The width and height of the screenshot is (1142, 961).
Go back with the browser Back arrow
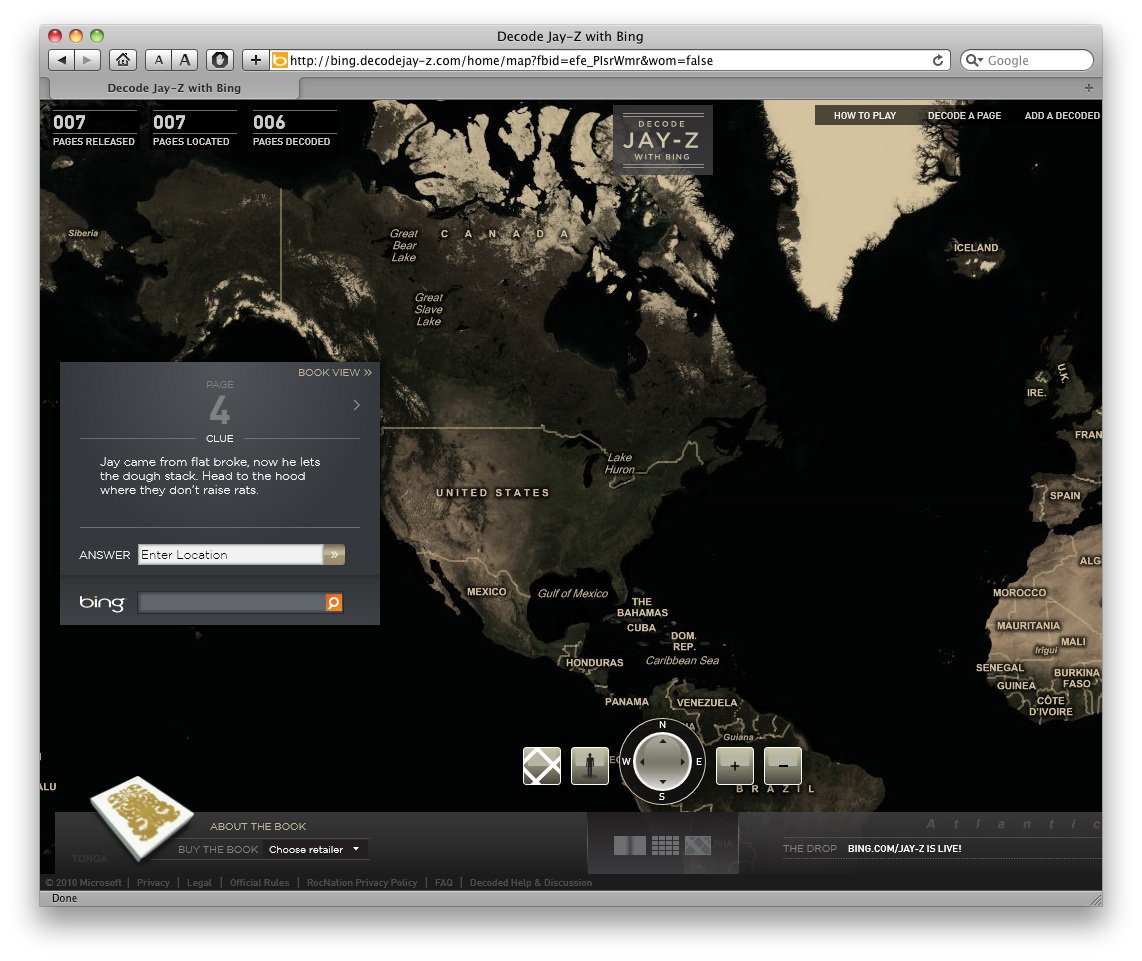(x=62, y=60)
